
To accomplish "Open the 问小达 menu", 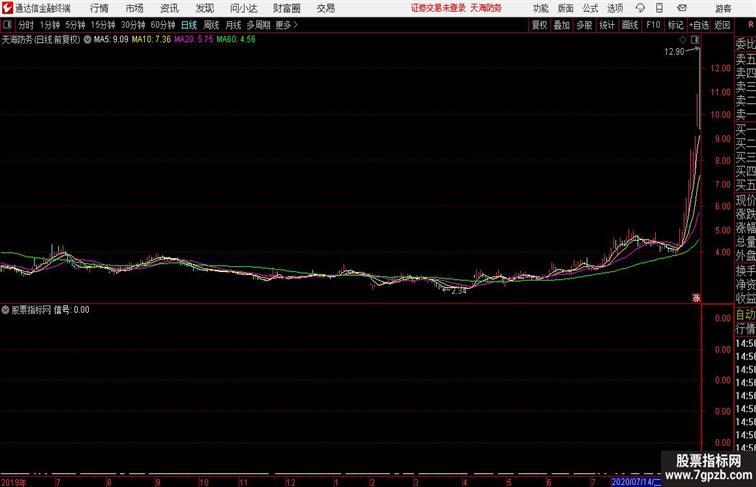I will [243, 8].
